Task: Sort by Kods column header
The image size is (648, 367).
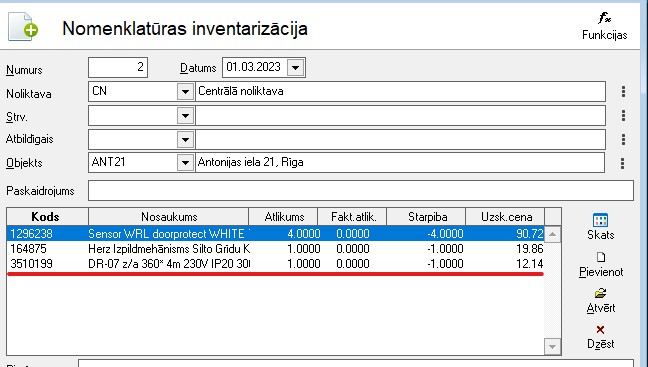Action: pyautogui.click(x=47, y=217)
